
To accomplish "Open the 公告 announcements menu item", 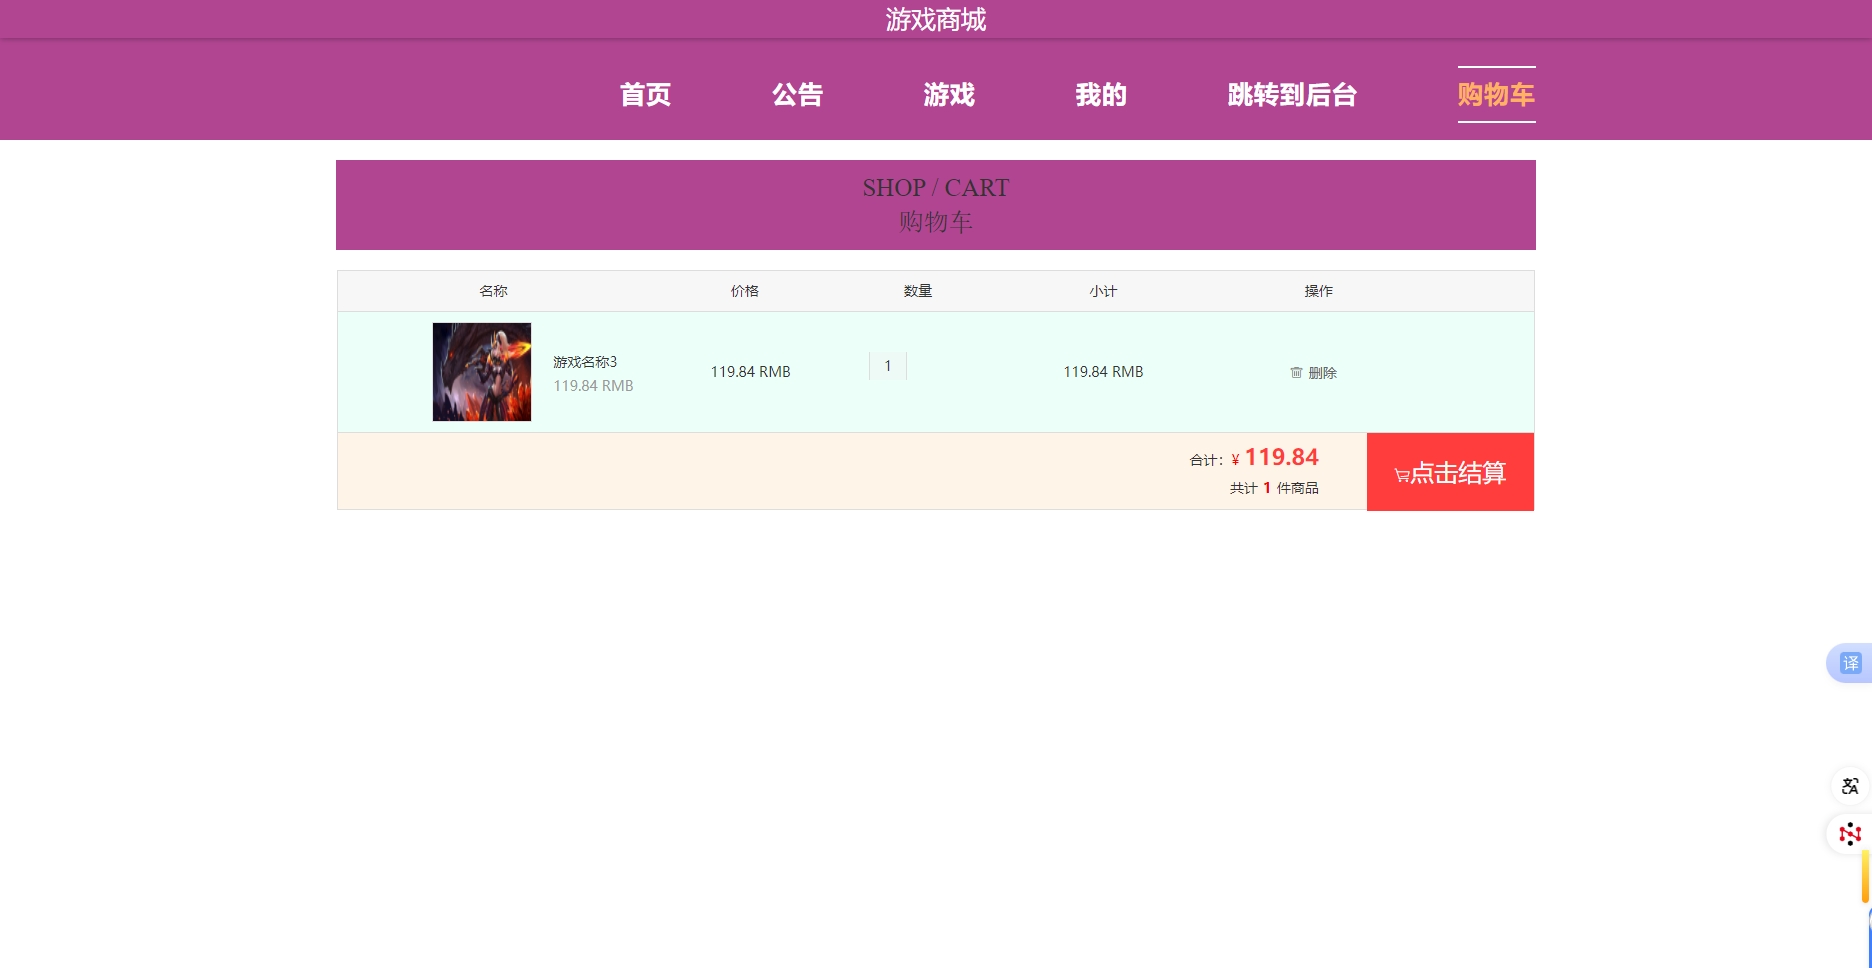I will tap(798, 95).
